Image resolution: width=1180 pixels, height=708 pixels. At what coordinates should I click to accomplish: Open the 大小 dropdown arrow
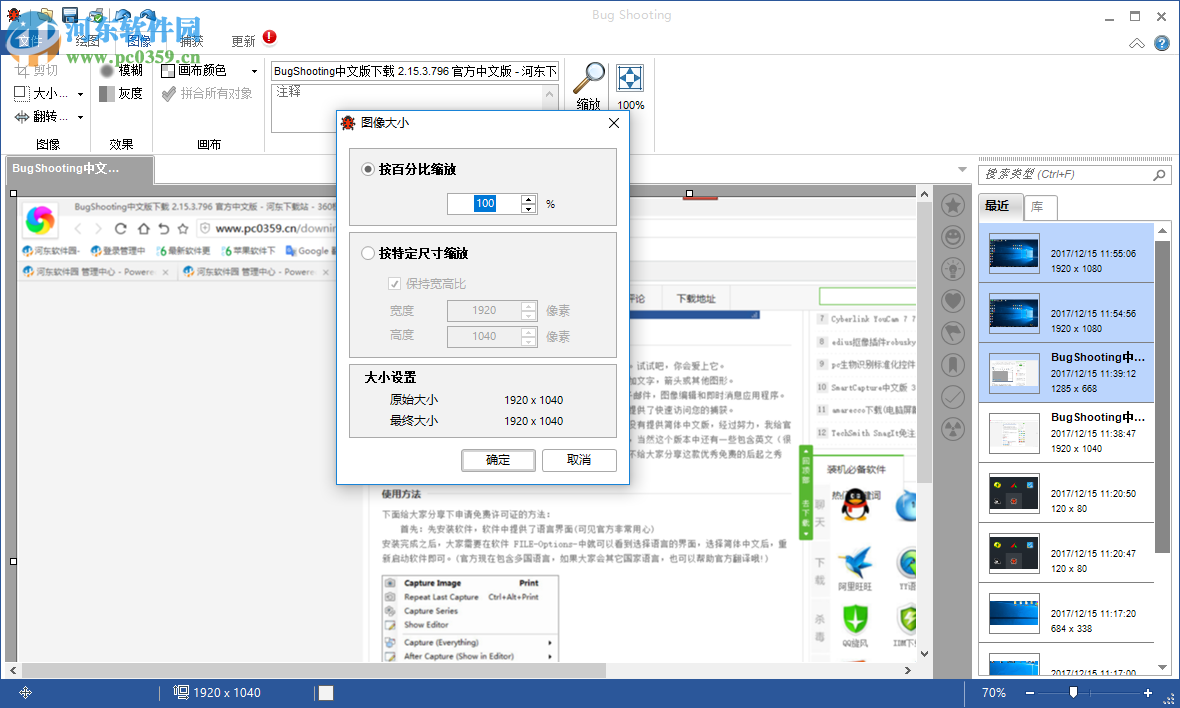80,94
